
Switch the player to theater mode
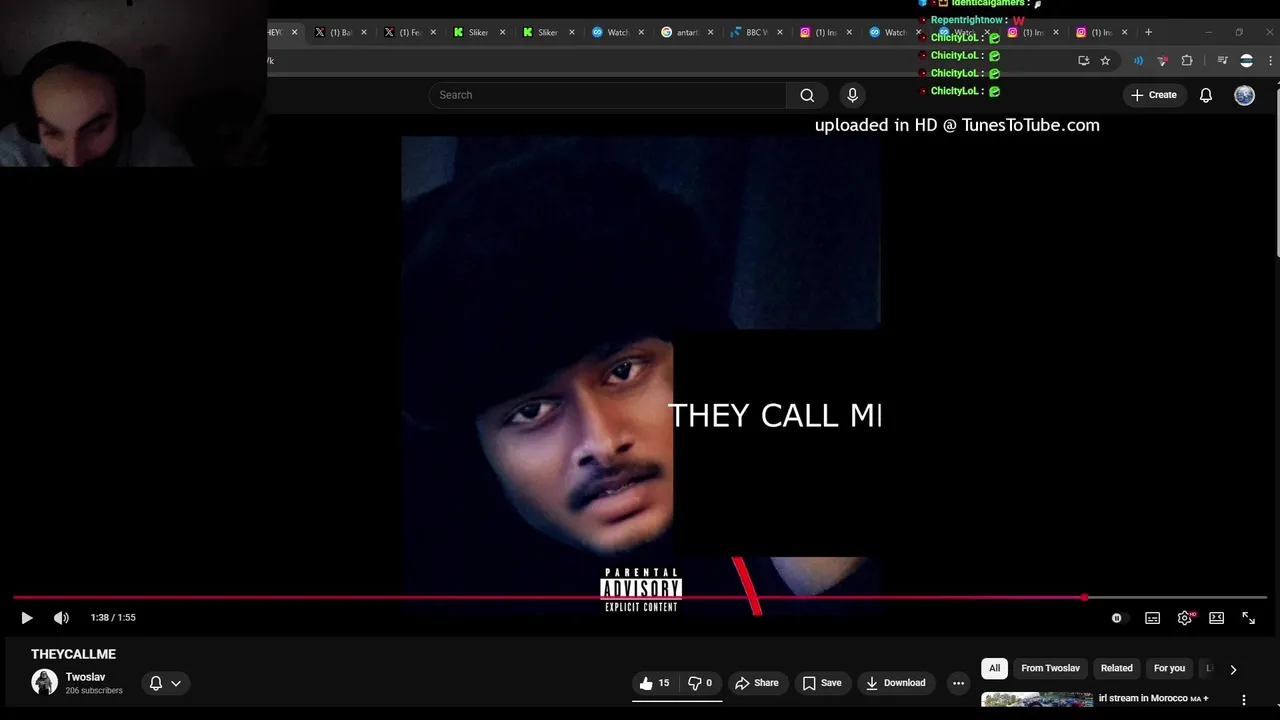1216,618
